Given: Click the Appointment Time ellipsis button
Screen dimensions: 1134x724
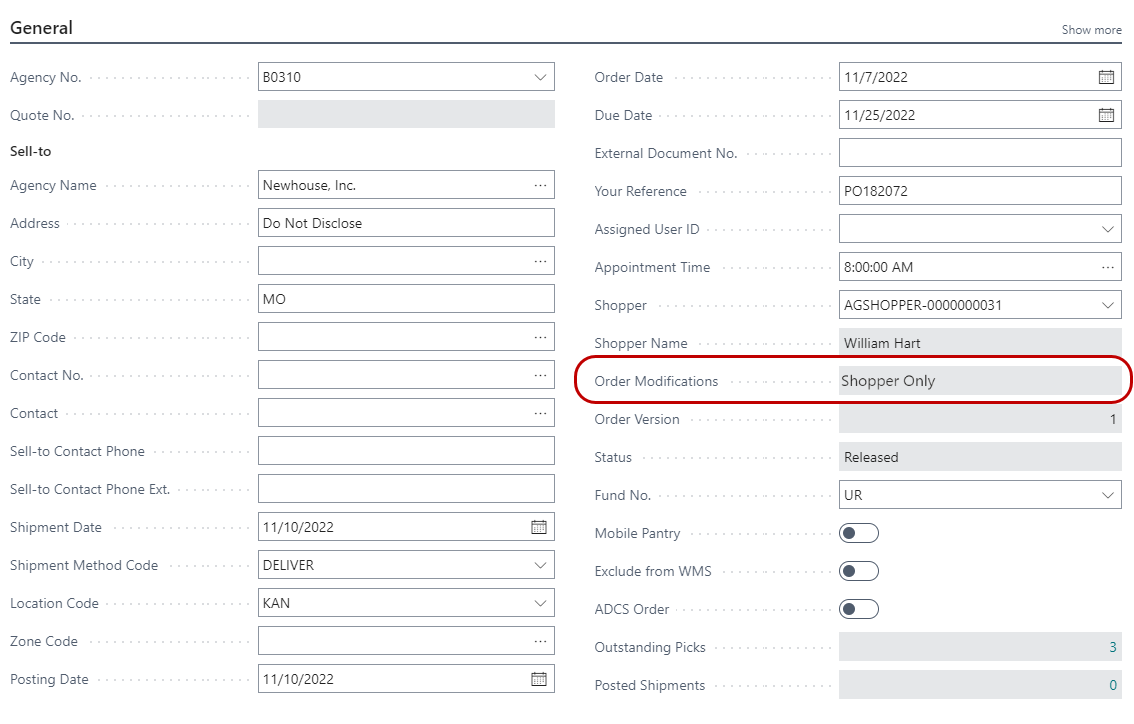Looking at the screenshot, I should tap(1107, 267).
